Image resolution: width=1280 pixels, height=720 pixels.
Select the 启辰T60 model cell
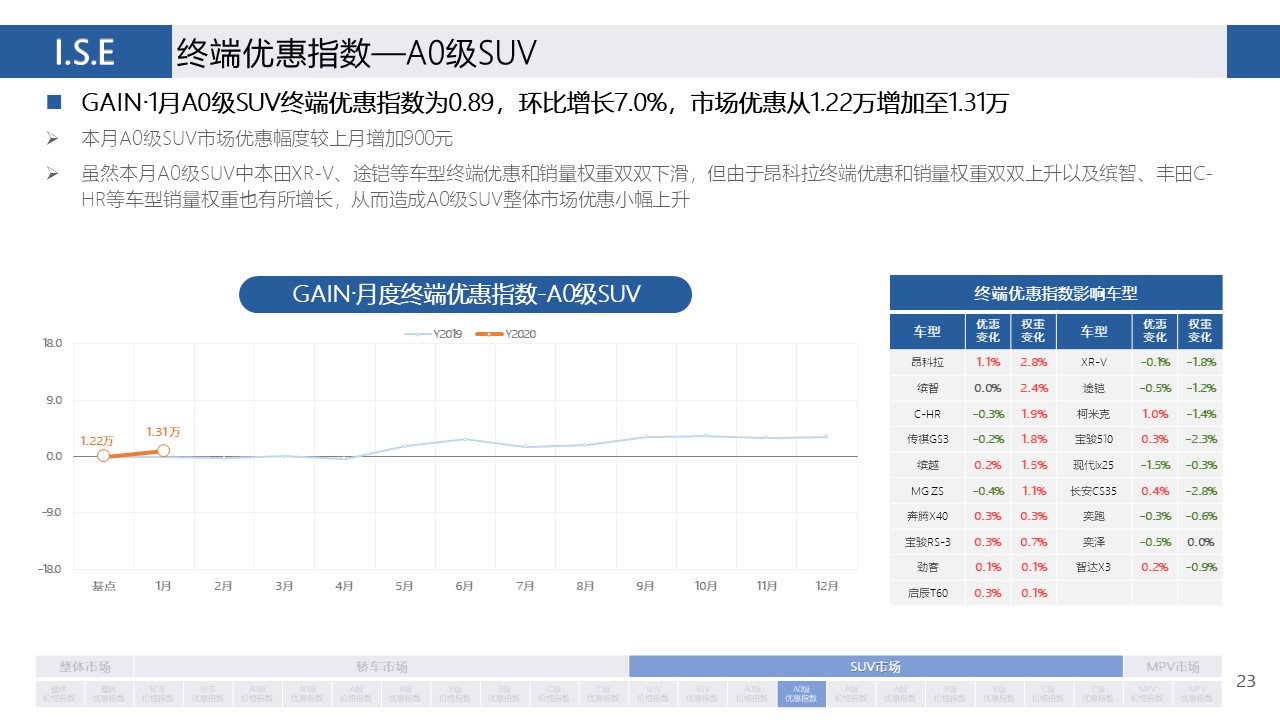pos(927,593)
